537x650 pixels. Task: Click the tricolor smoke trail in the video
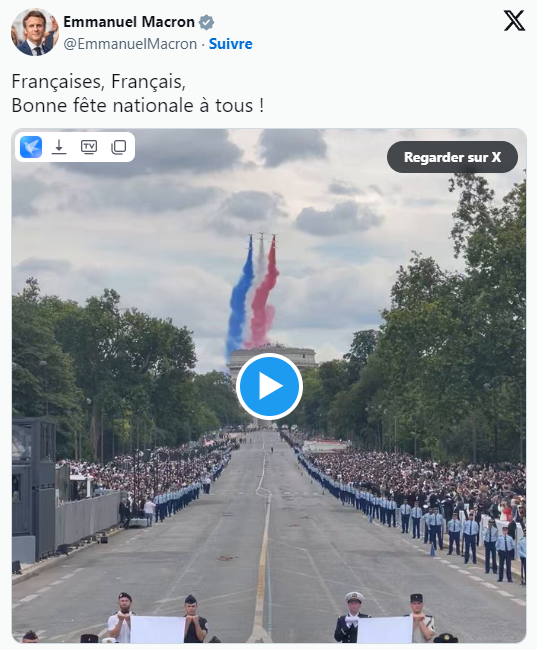252,296
